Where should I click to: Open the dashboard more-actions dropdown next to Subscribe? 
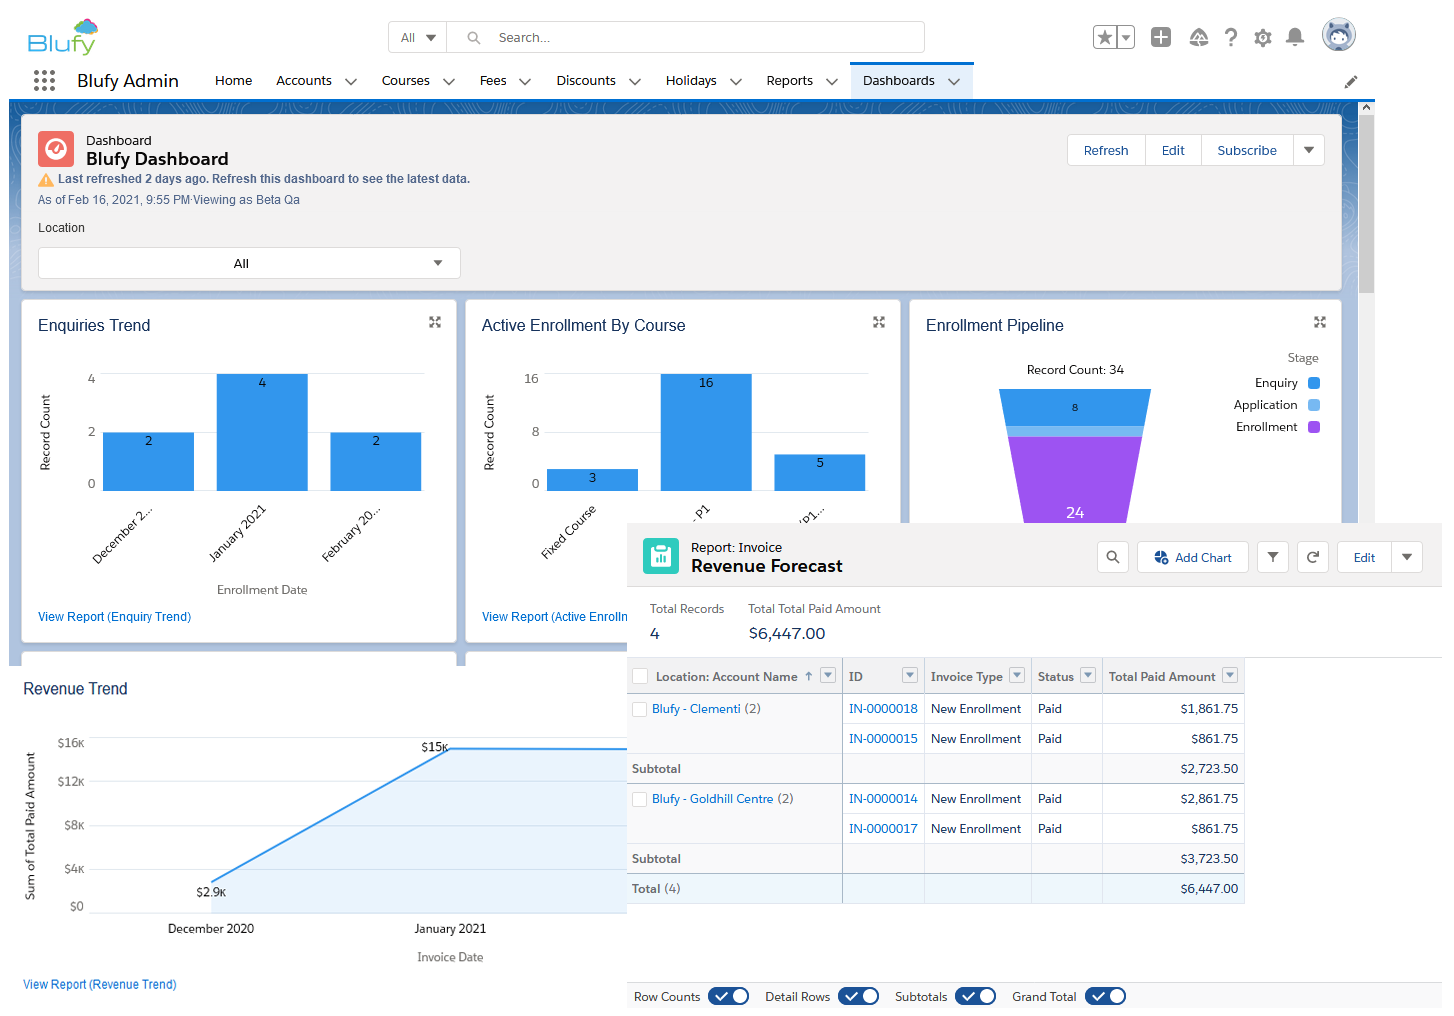click(x=1309, y=150)
